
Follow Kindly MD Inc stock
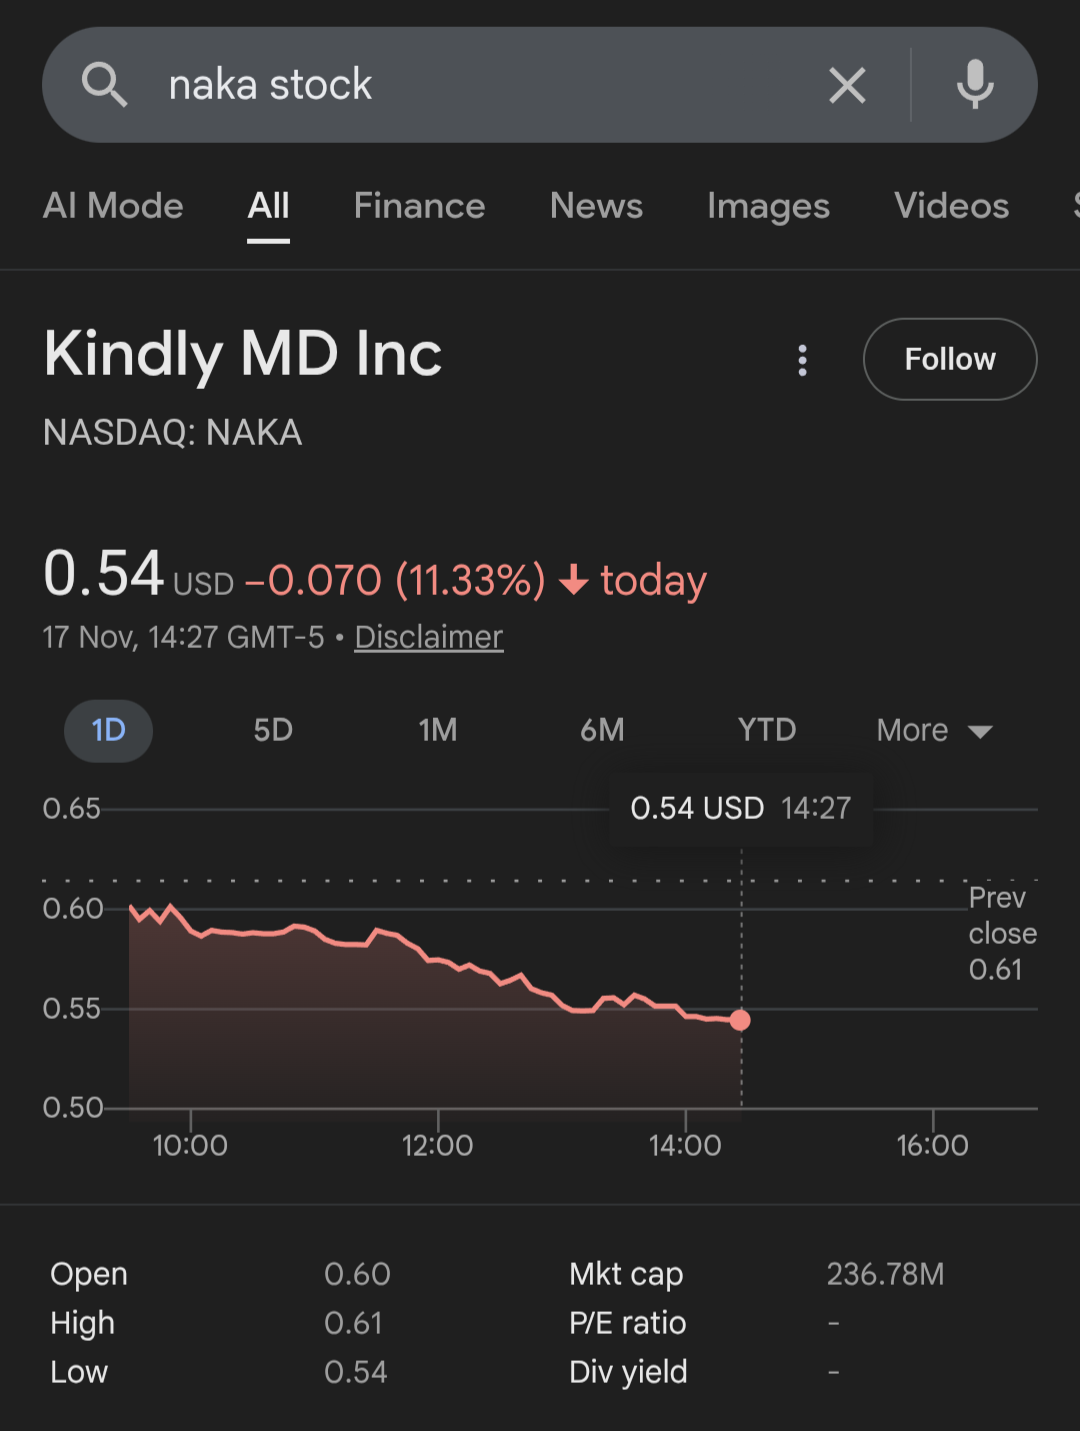point(949,359)
